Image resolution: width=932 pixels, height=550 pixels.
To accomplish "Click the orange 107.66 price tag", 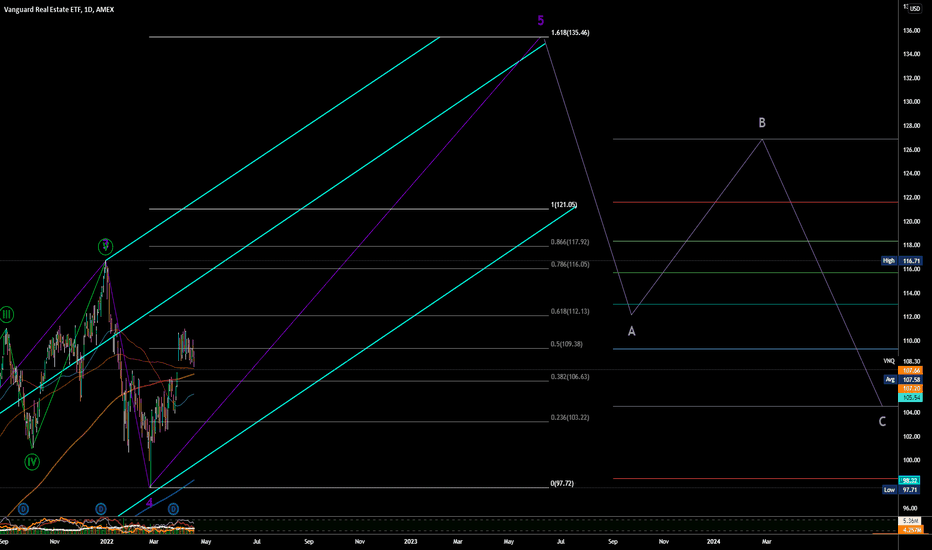I will (911, 370).
